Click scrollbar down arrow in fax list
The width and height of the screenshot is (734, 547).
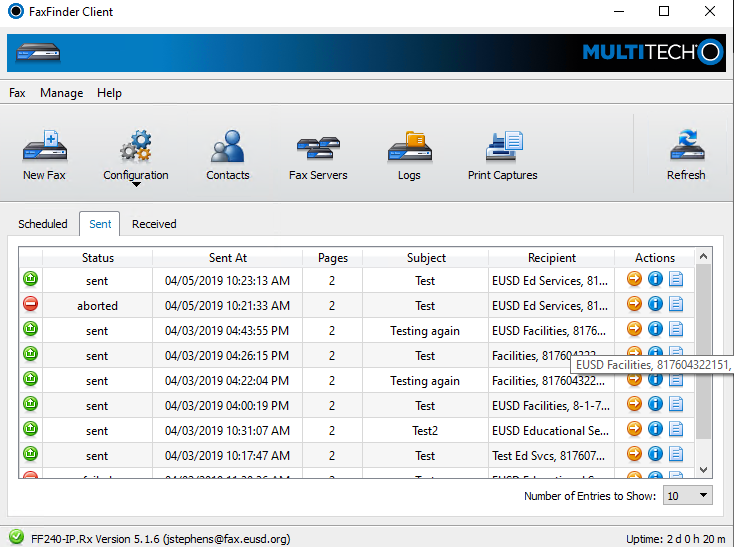point(703,470)
